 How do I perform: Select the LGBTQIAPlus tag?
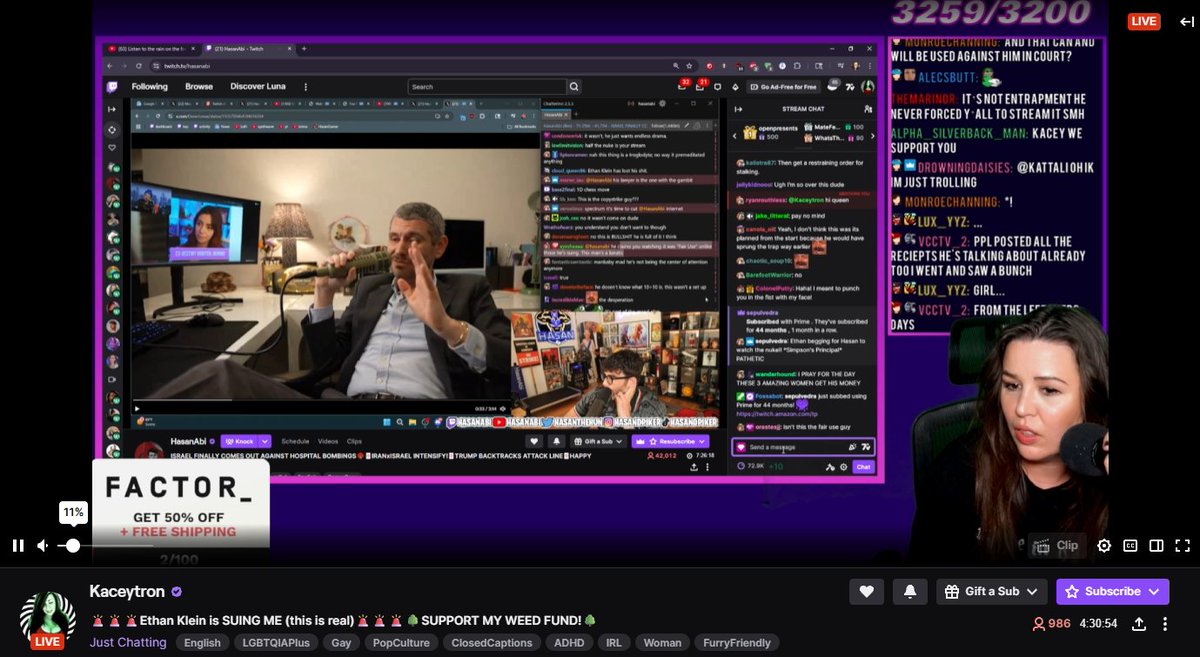pos(276,643)
